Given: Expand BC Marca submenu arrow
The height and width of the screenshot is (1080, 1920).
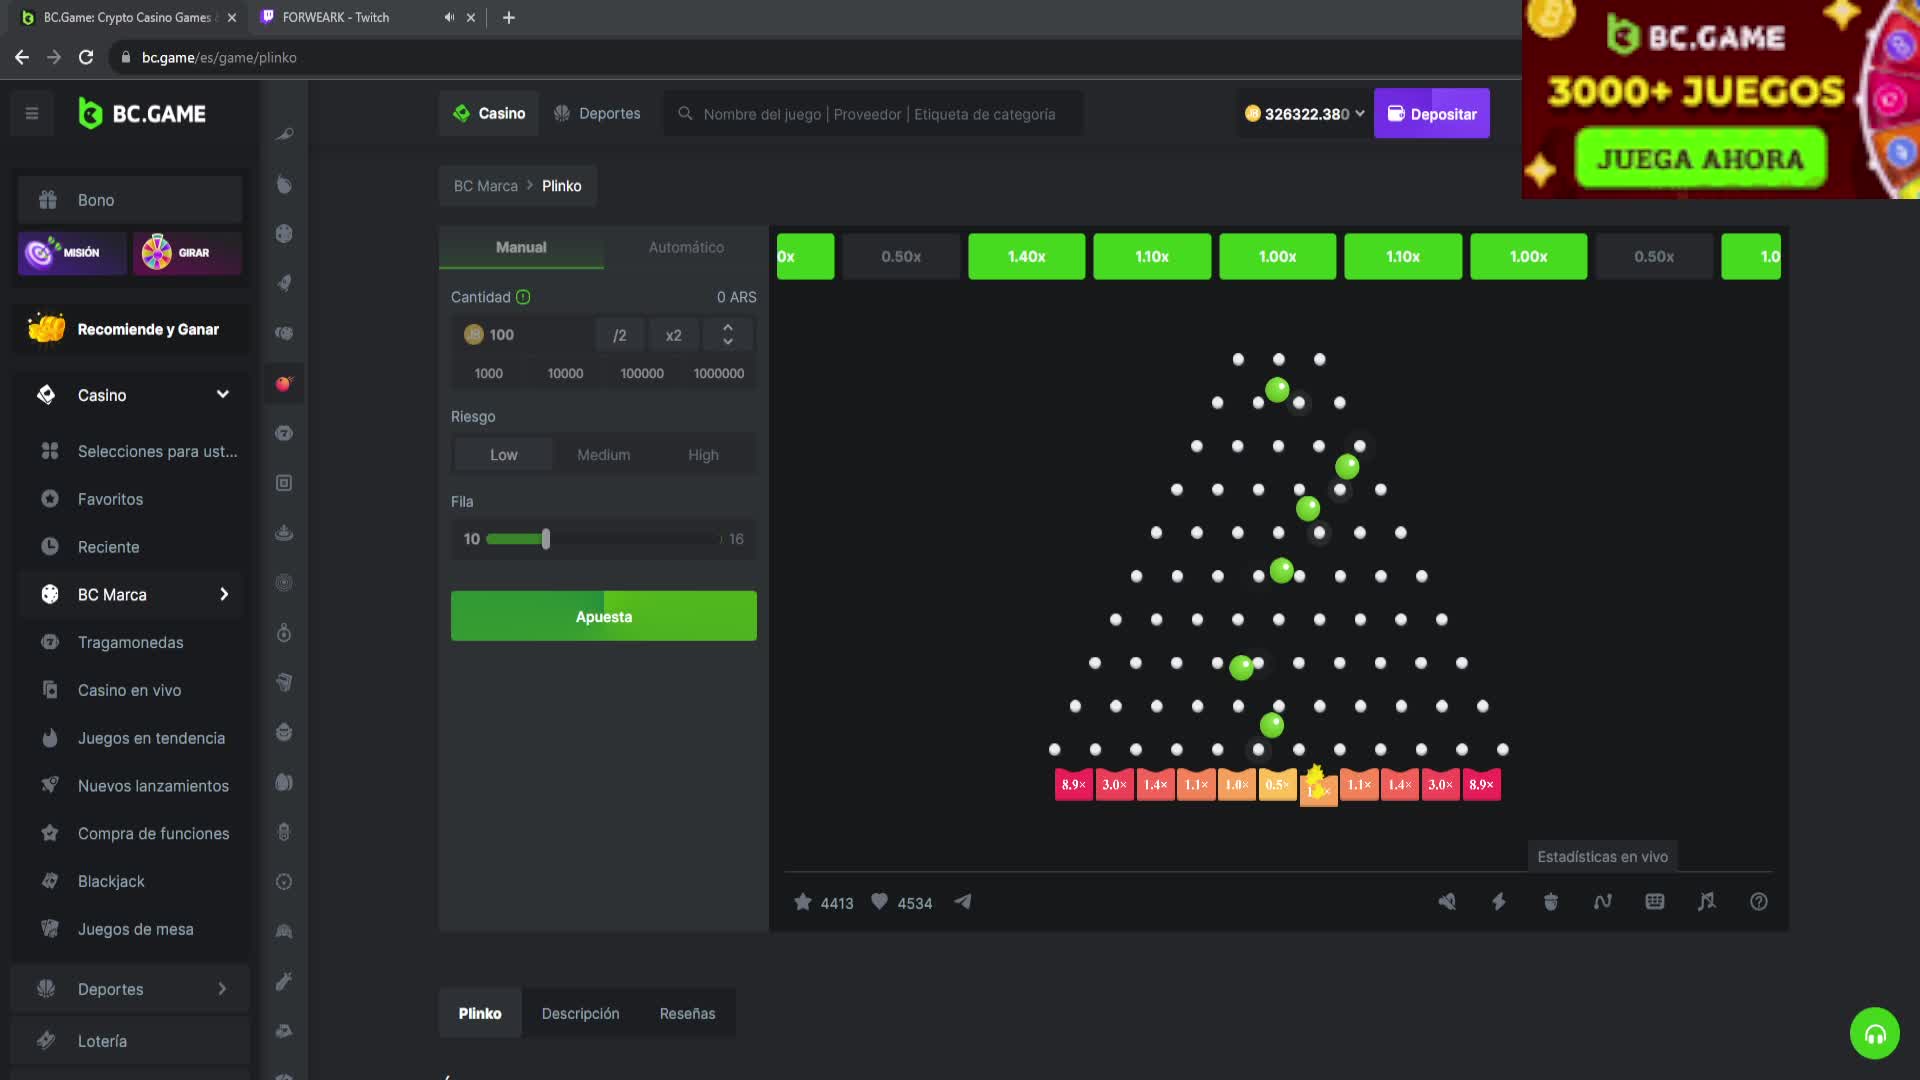Looking at the screenshot, I should pos(224,594).
